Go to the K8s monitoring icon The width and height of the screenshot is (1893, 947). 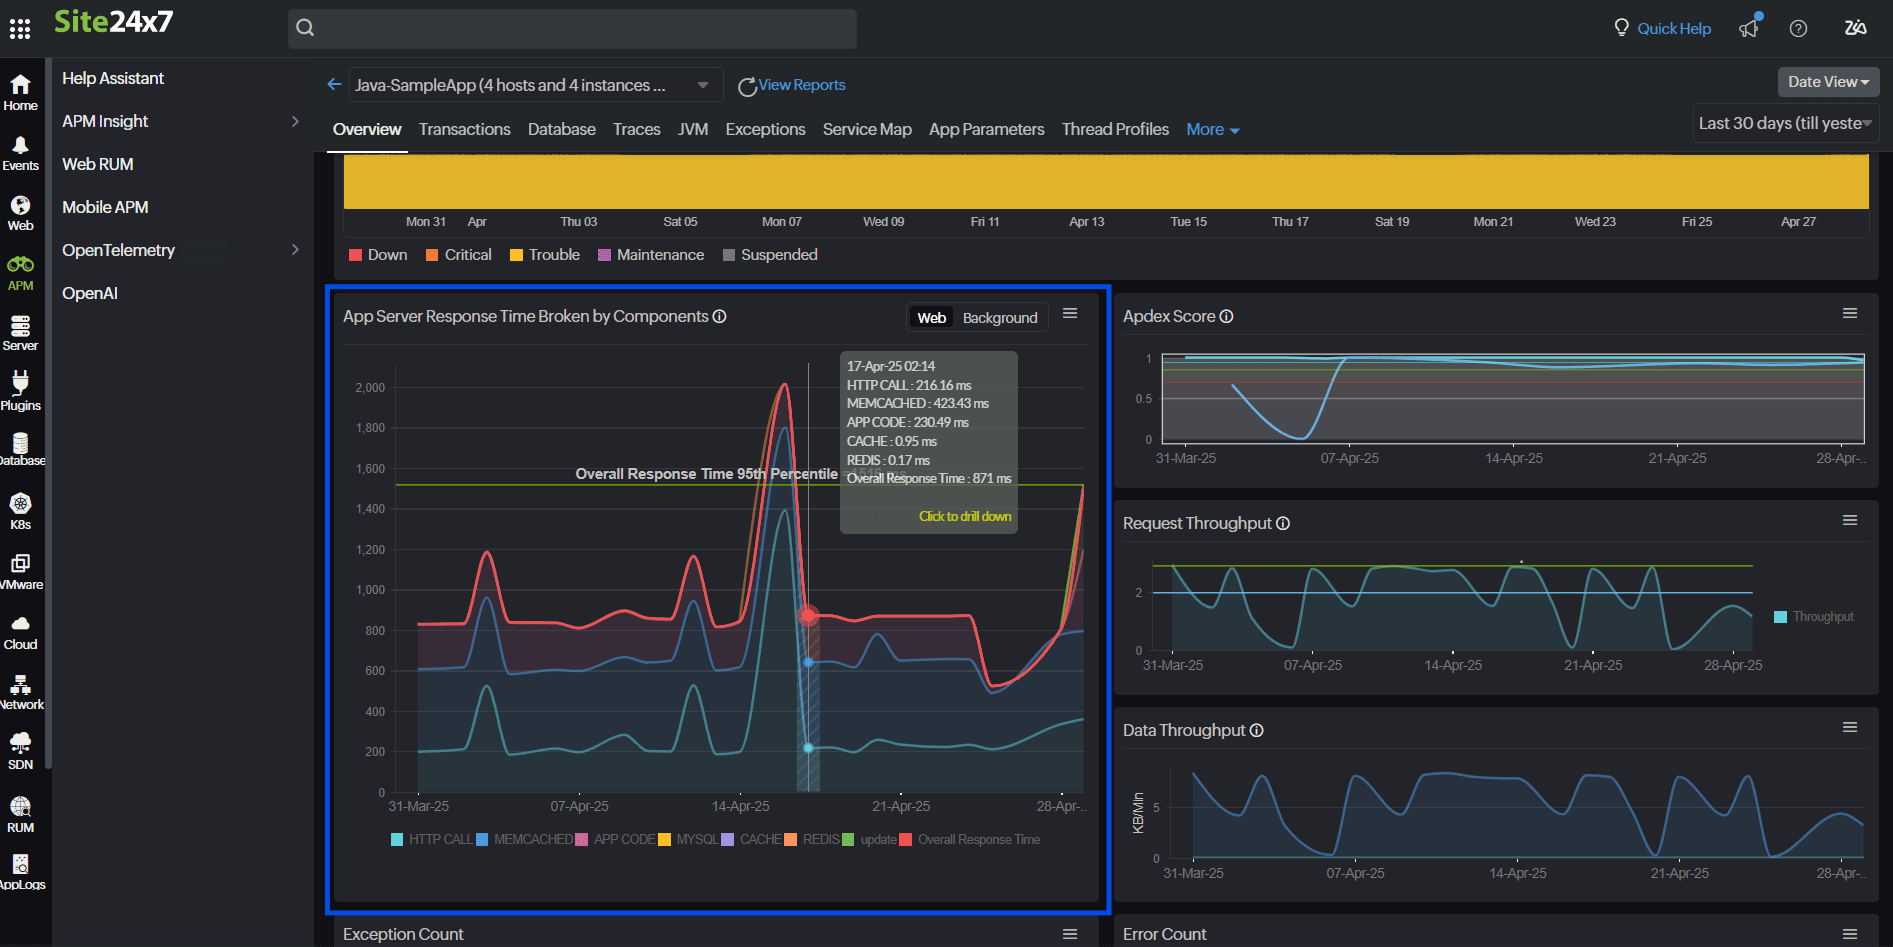(x=20, y=511)
